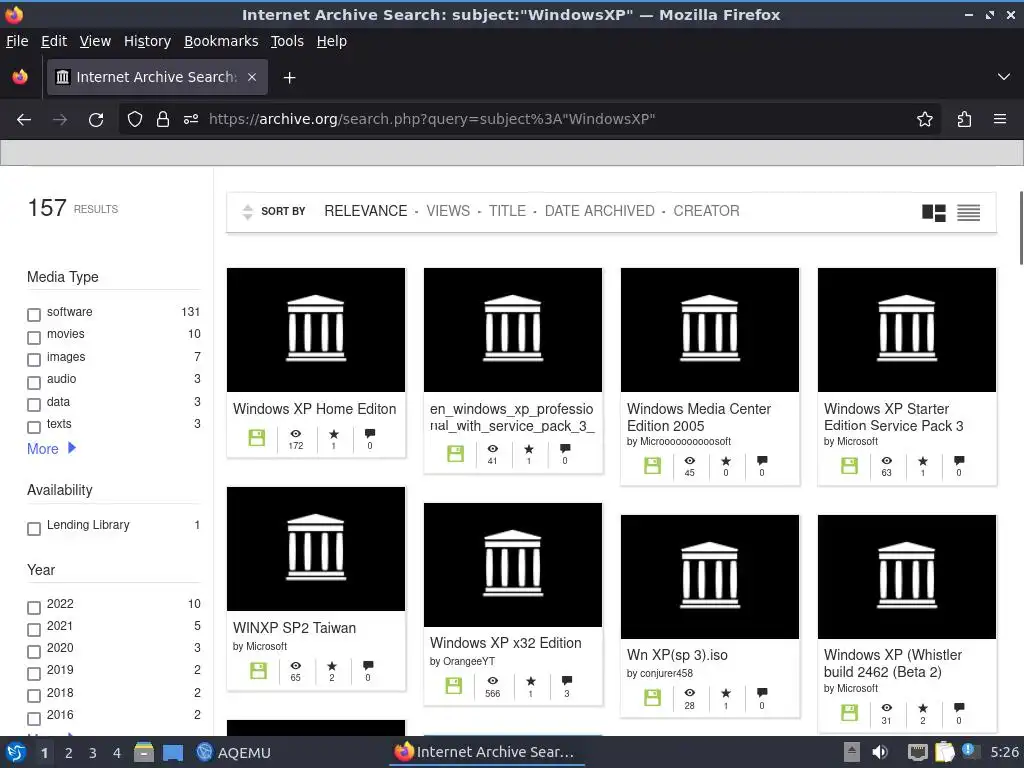Switch results to tile grid view
This screenshot has height=768, width=1024.
[x=934, y=212]
